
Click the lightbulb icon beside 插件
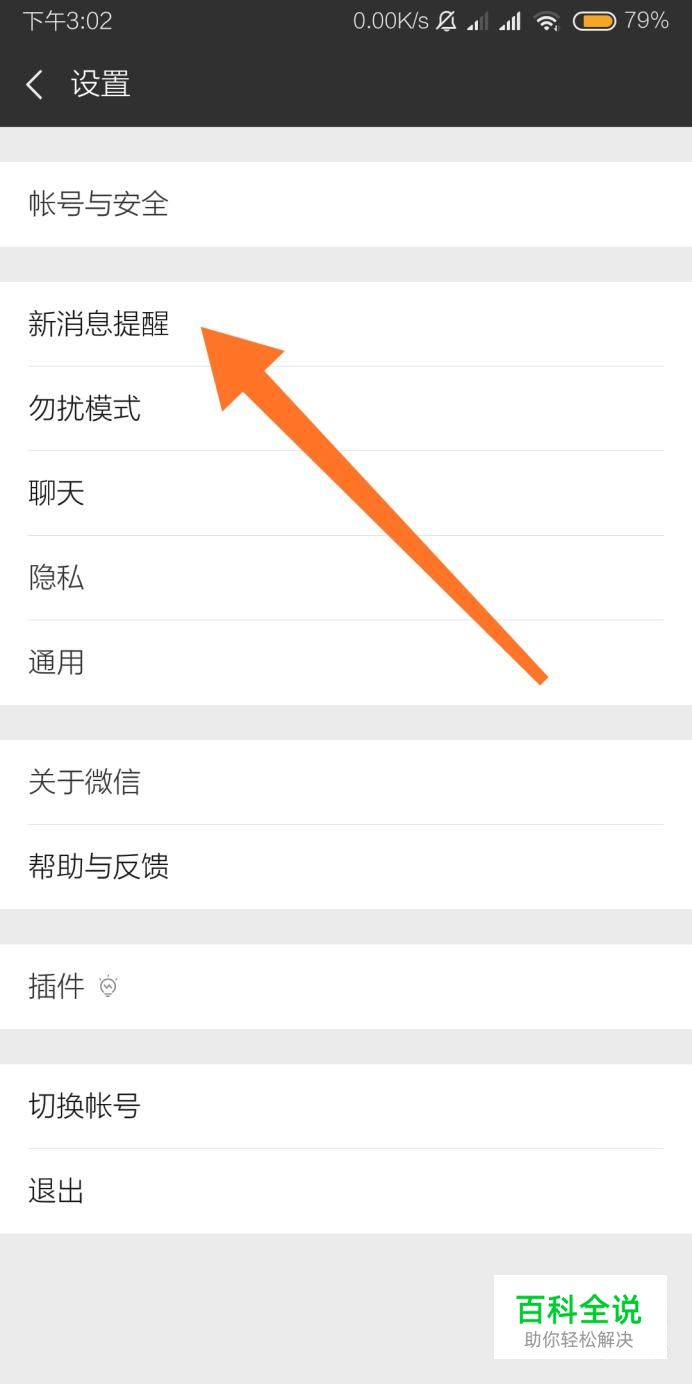coord(108,987)
